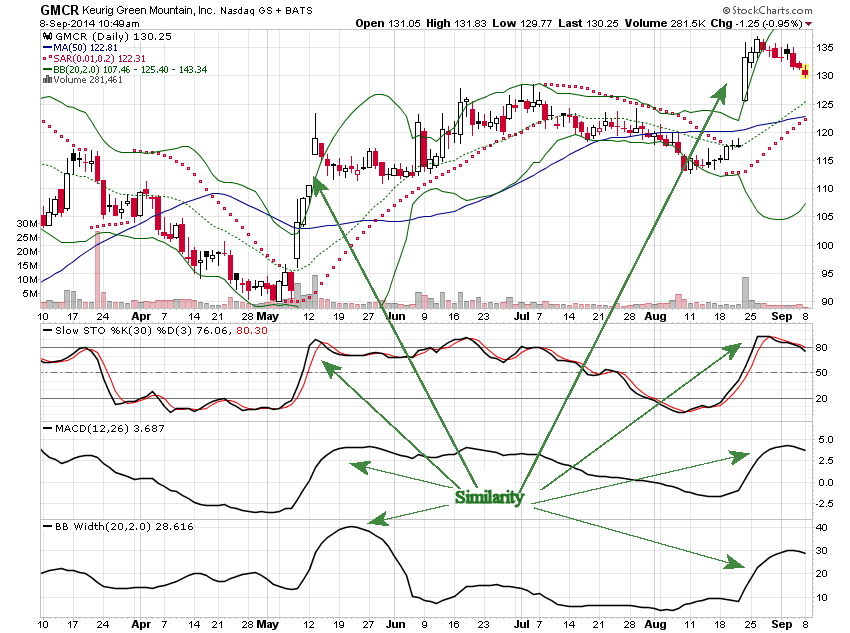Viewport: 850px width, 633px height.
Task: Click the volume bars icon in legend
Action: point(47,80)
